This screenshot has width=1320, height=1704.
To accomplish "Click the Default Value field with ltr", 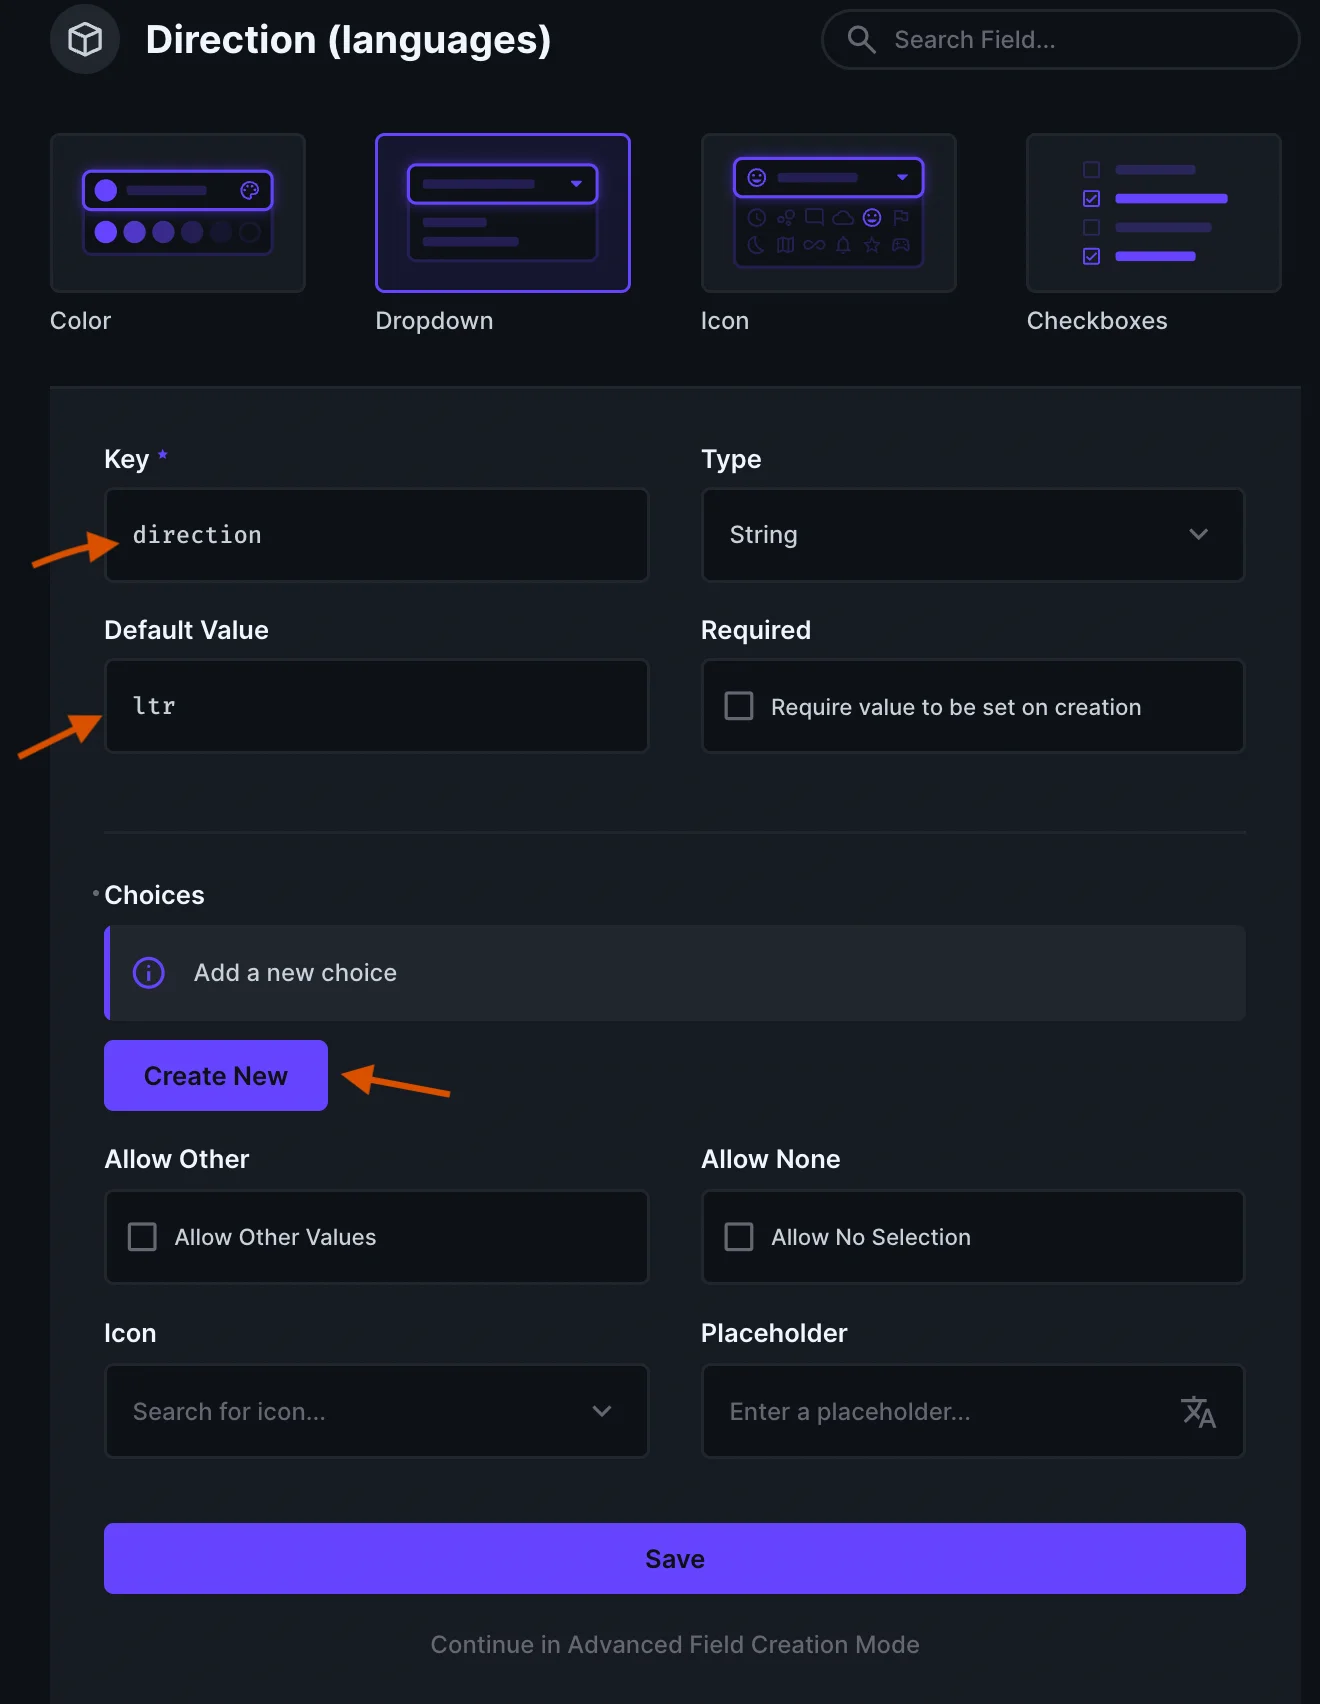I will [376, 706].
